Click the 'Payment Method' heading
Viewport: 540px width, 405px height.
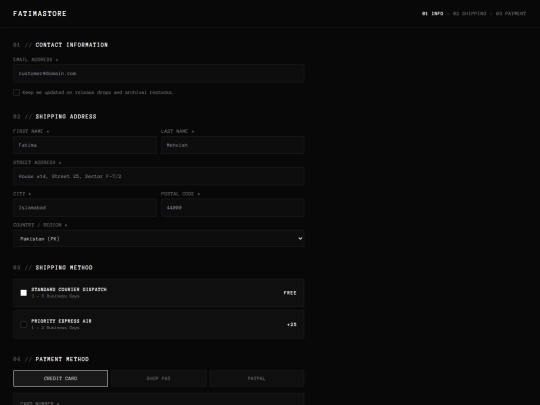point(62,359)
